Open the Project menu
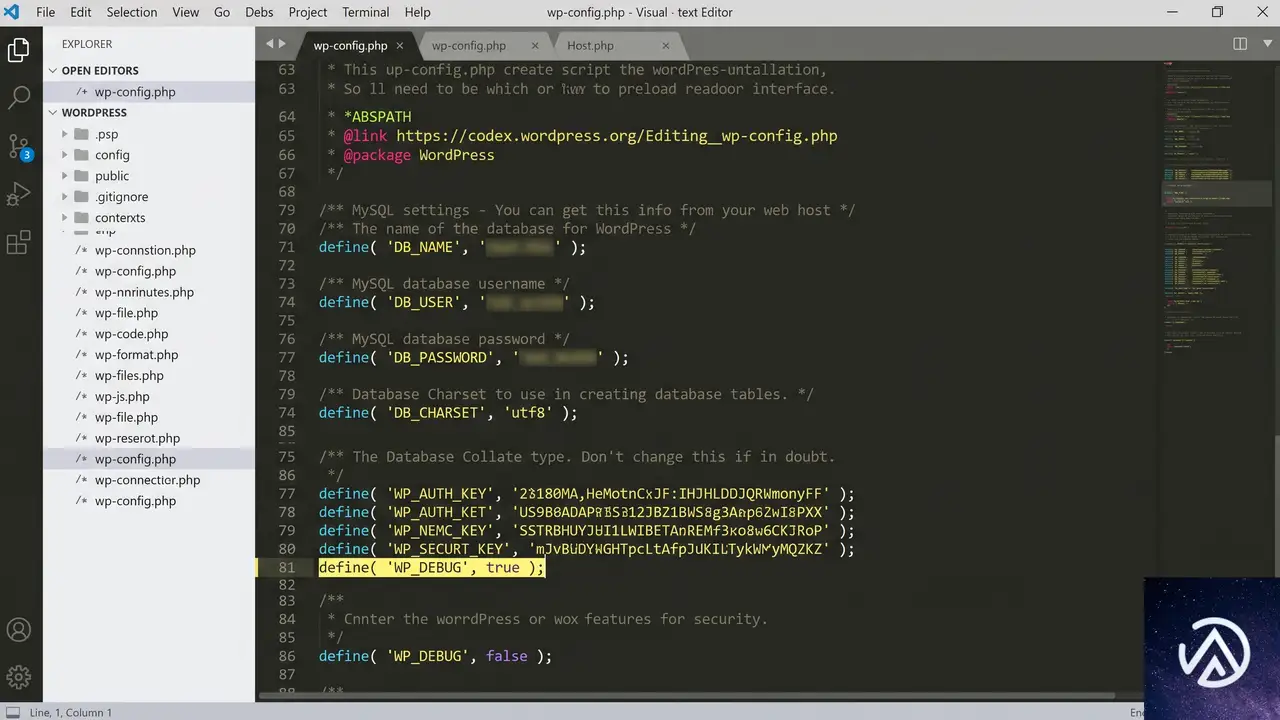 (x=308, y=12)
